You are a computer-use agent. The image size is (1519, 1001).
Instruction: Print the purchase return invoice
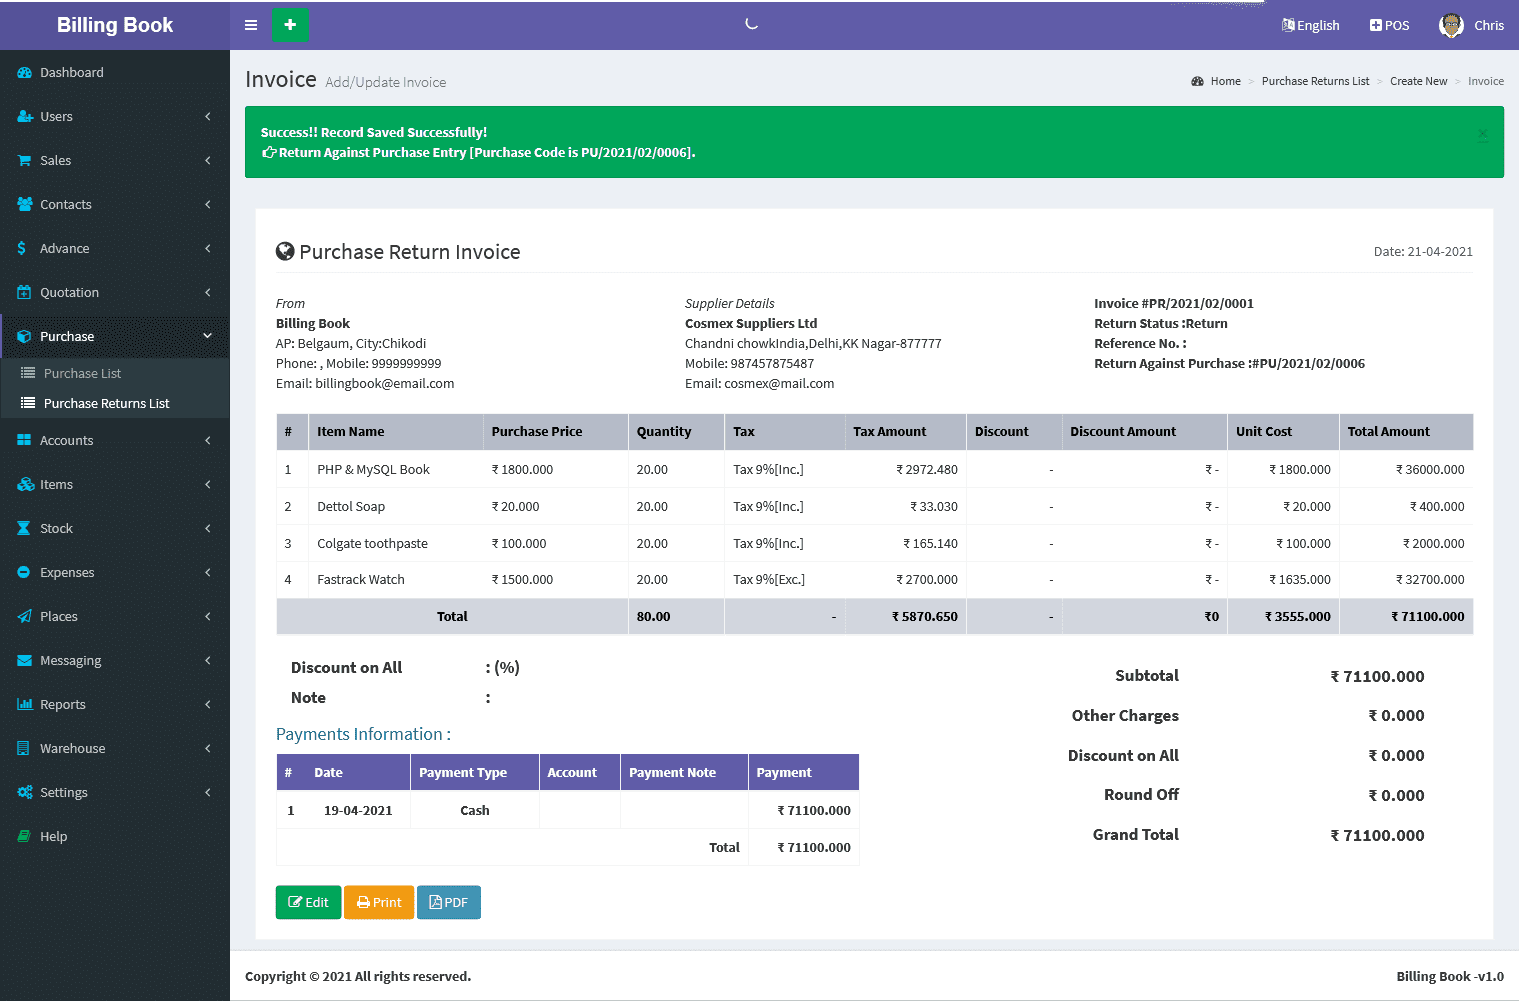(379, 902)
